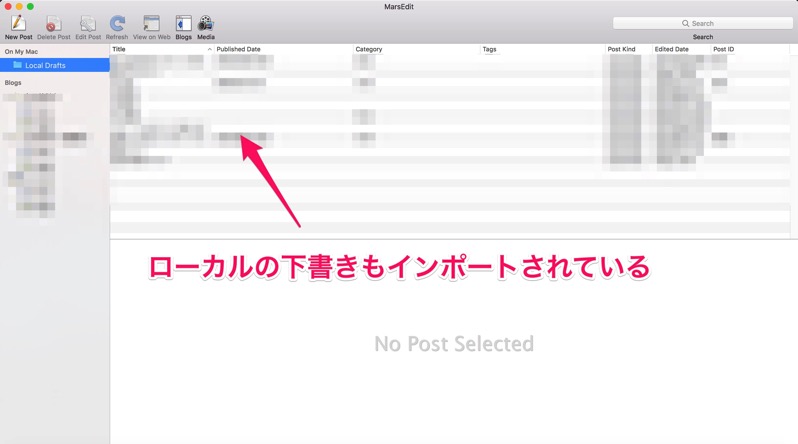Image resolution: width=798 pixels, height=444 pixels.
Task: Click the green zoom window button
Action: (x=31, y=6)
